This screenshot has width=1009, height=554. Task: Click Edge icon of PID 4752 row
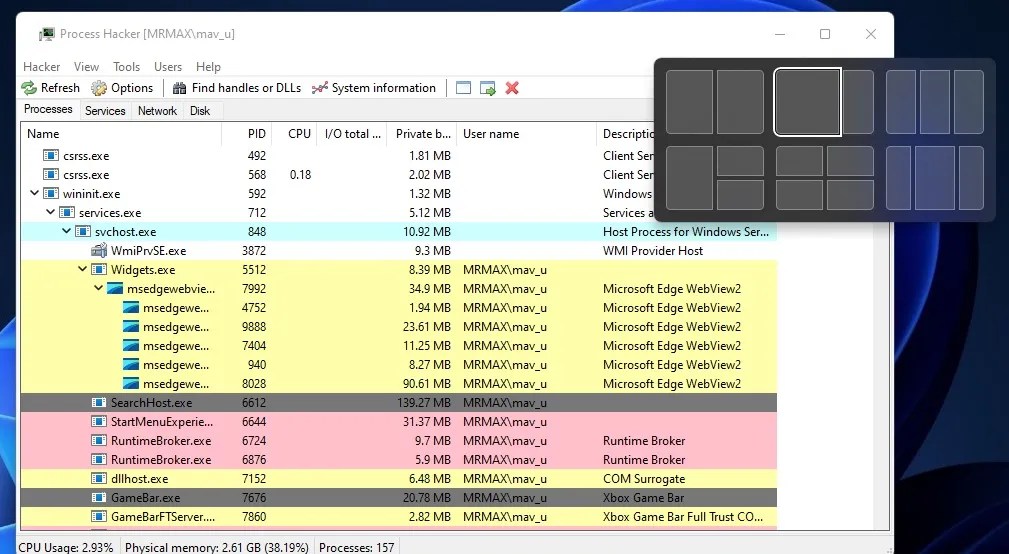(x=131, y=308)
